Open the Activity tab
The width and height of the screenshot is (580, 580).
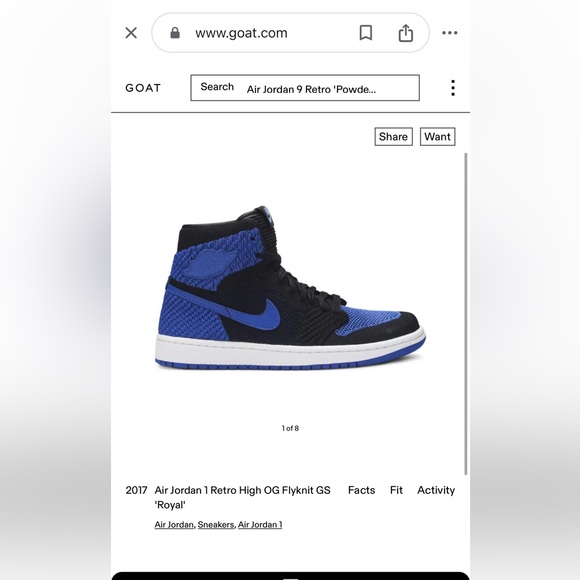click(436, 490)
